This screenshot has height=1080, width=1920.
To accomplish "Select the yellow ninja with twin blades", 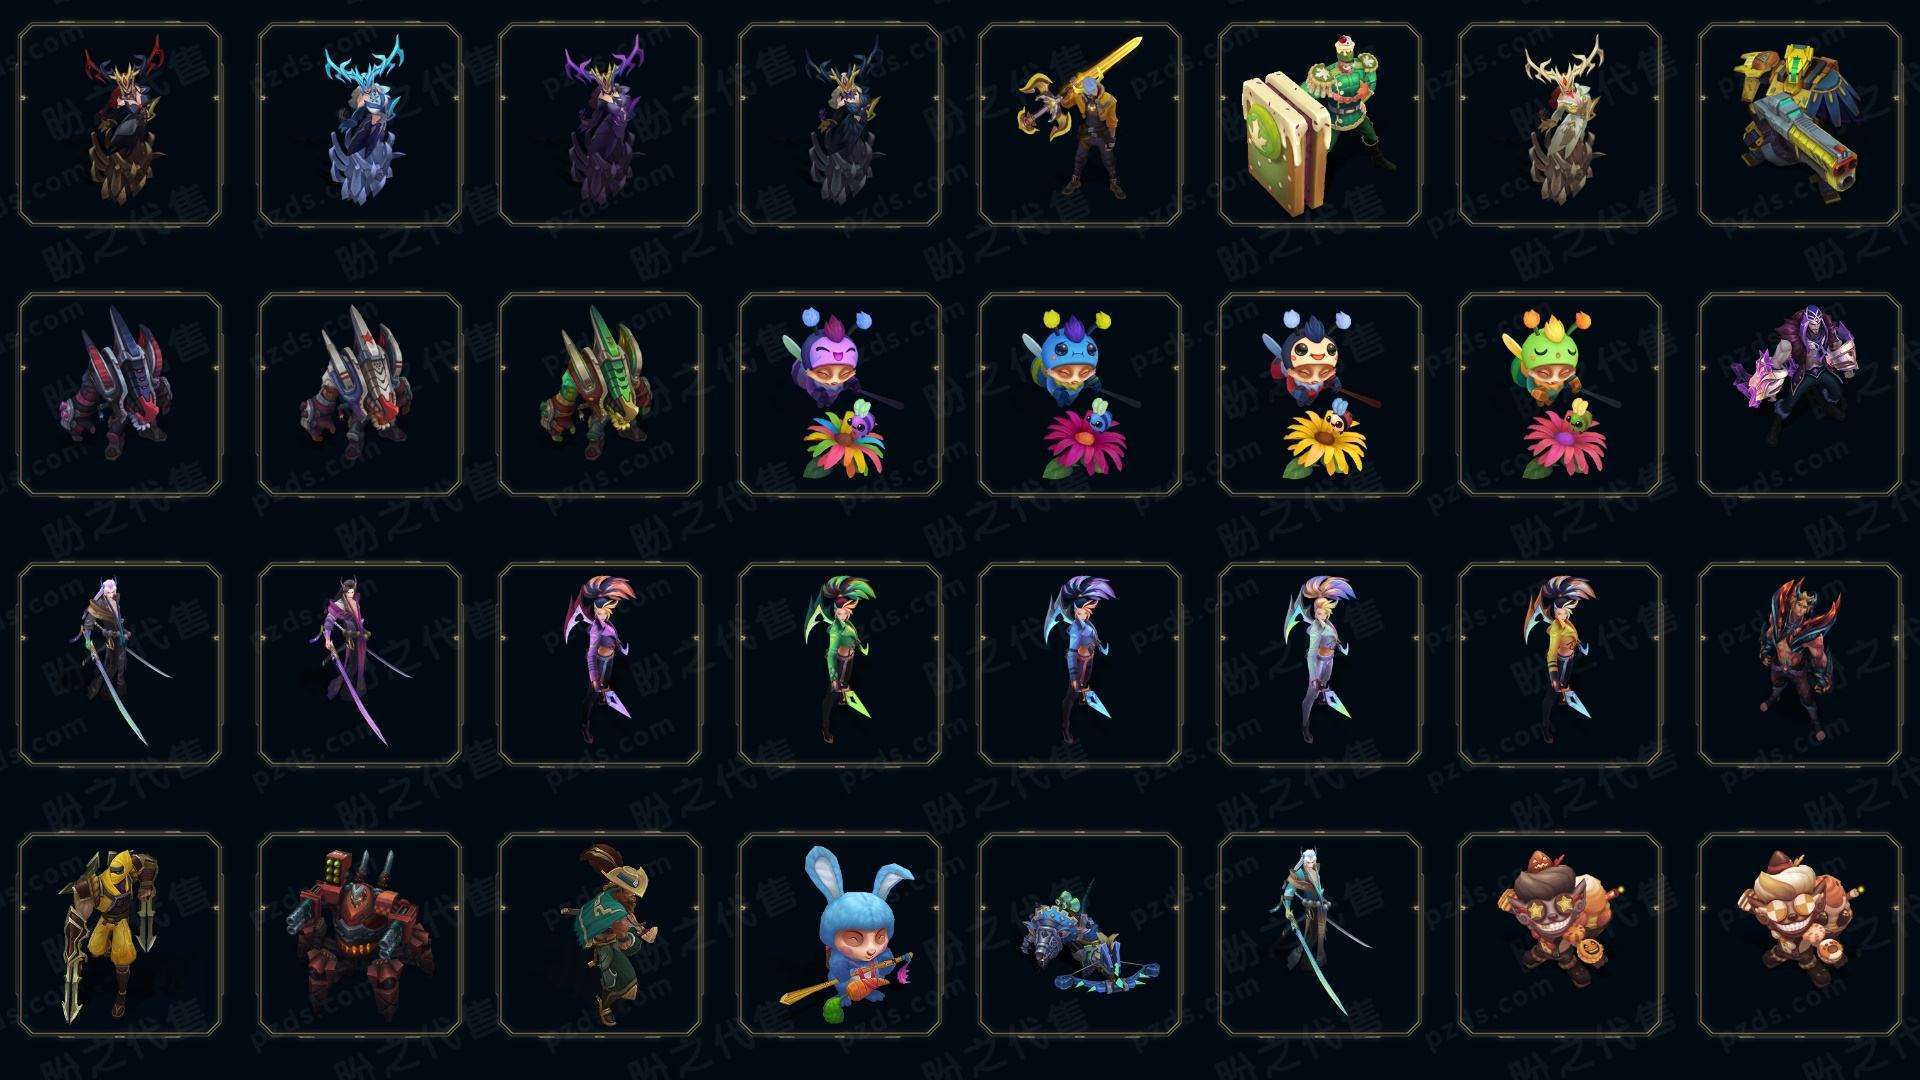I will pyautogui.click(x=120, y=934).
